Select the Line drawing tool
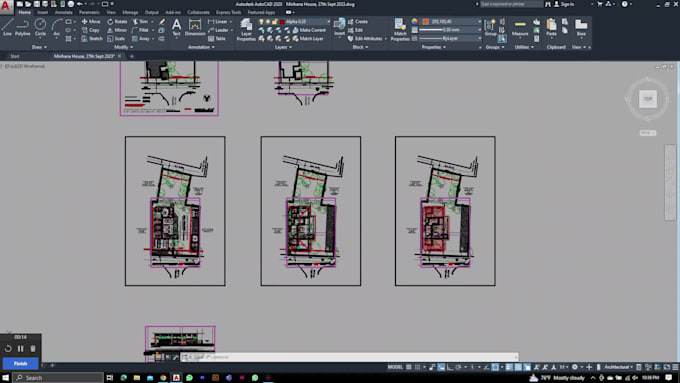The image size is (680, 383). (x=7, y=27)
